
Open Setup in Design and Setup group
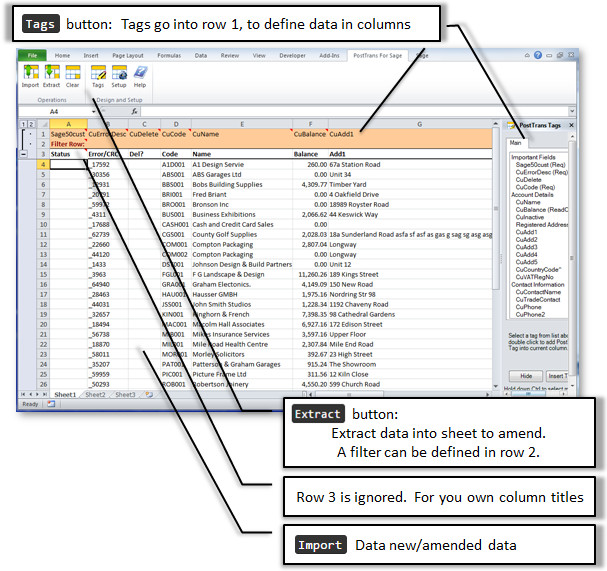[x=119, y=75]
